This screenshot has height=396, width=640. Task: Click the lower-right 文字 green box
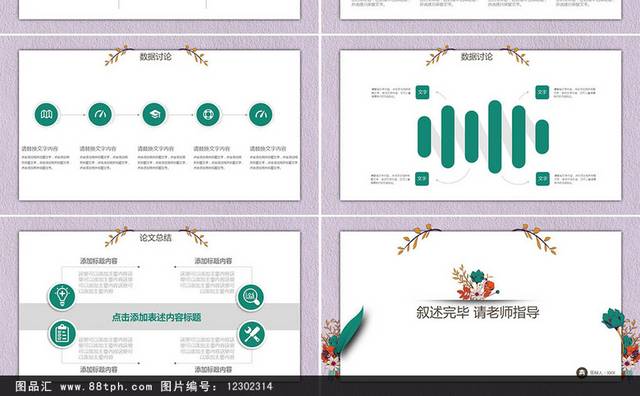click(542, 179)
